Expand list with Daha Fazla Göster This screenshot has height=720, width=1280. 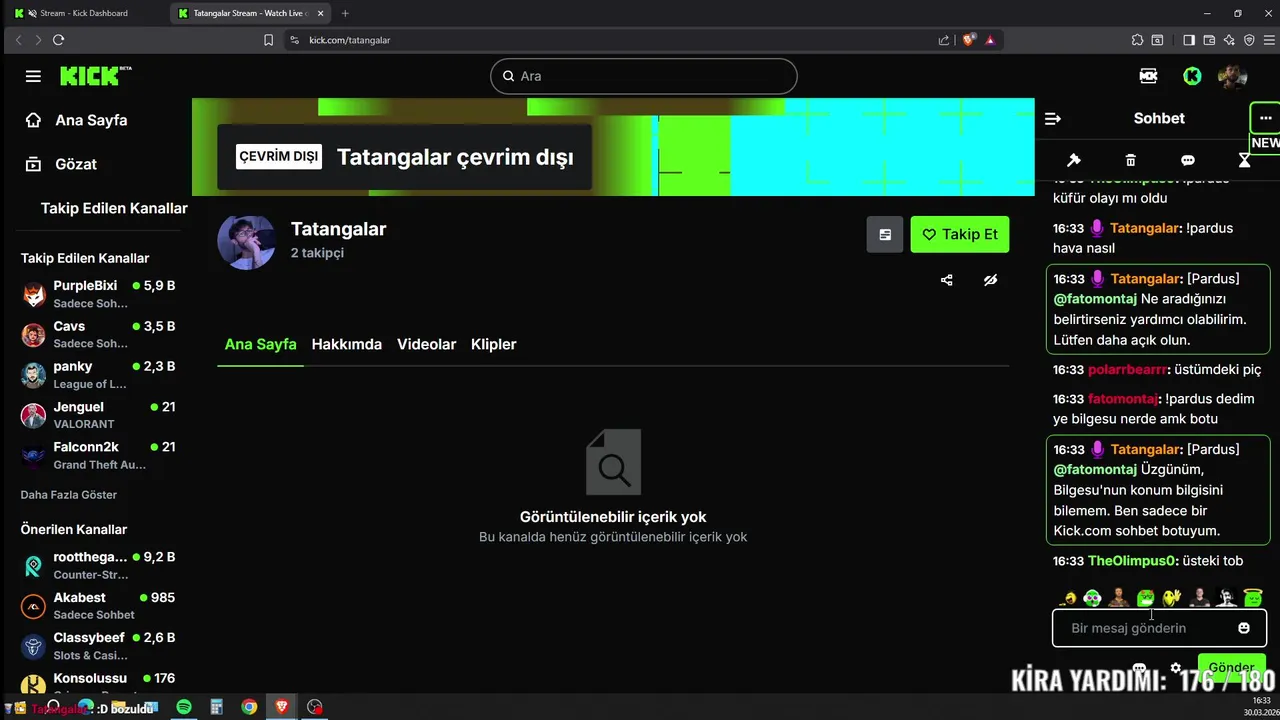69,495
